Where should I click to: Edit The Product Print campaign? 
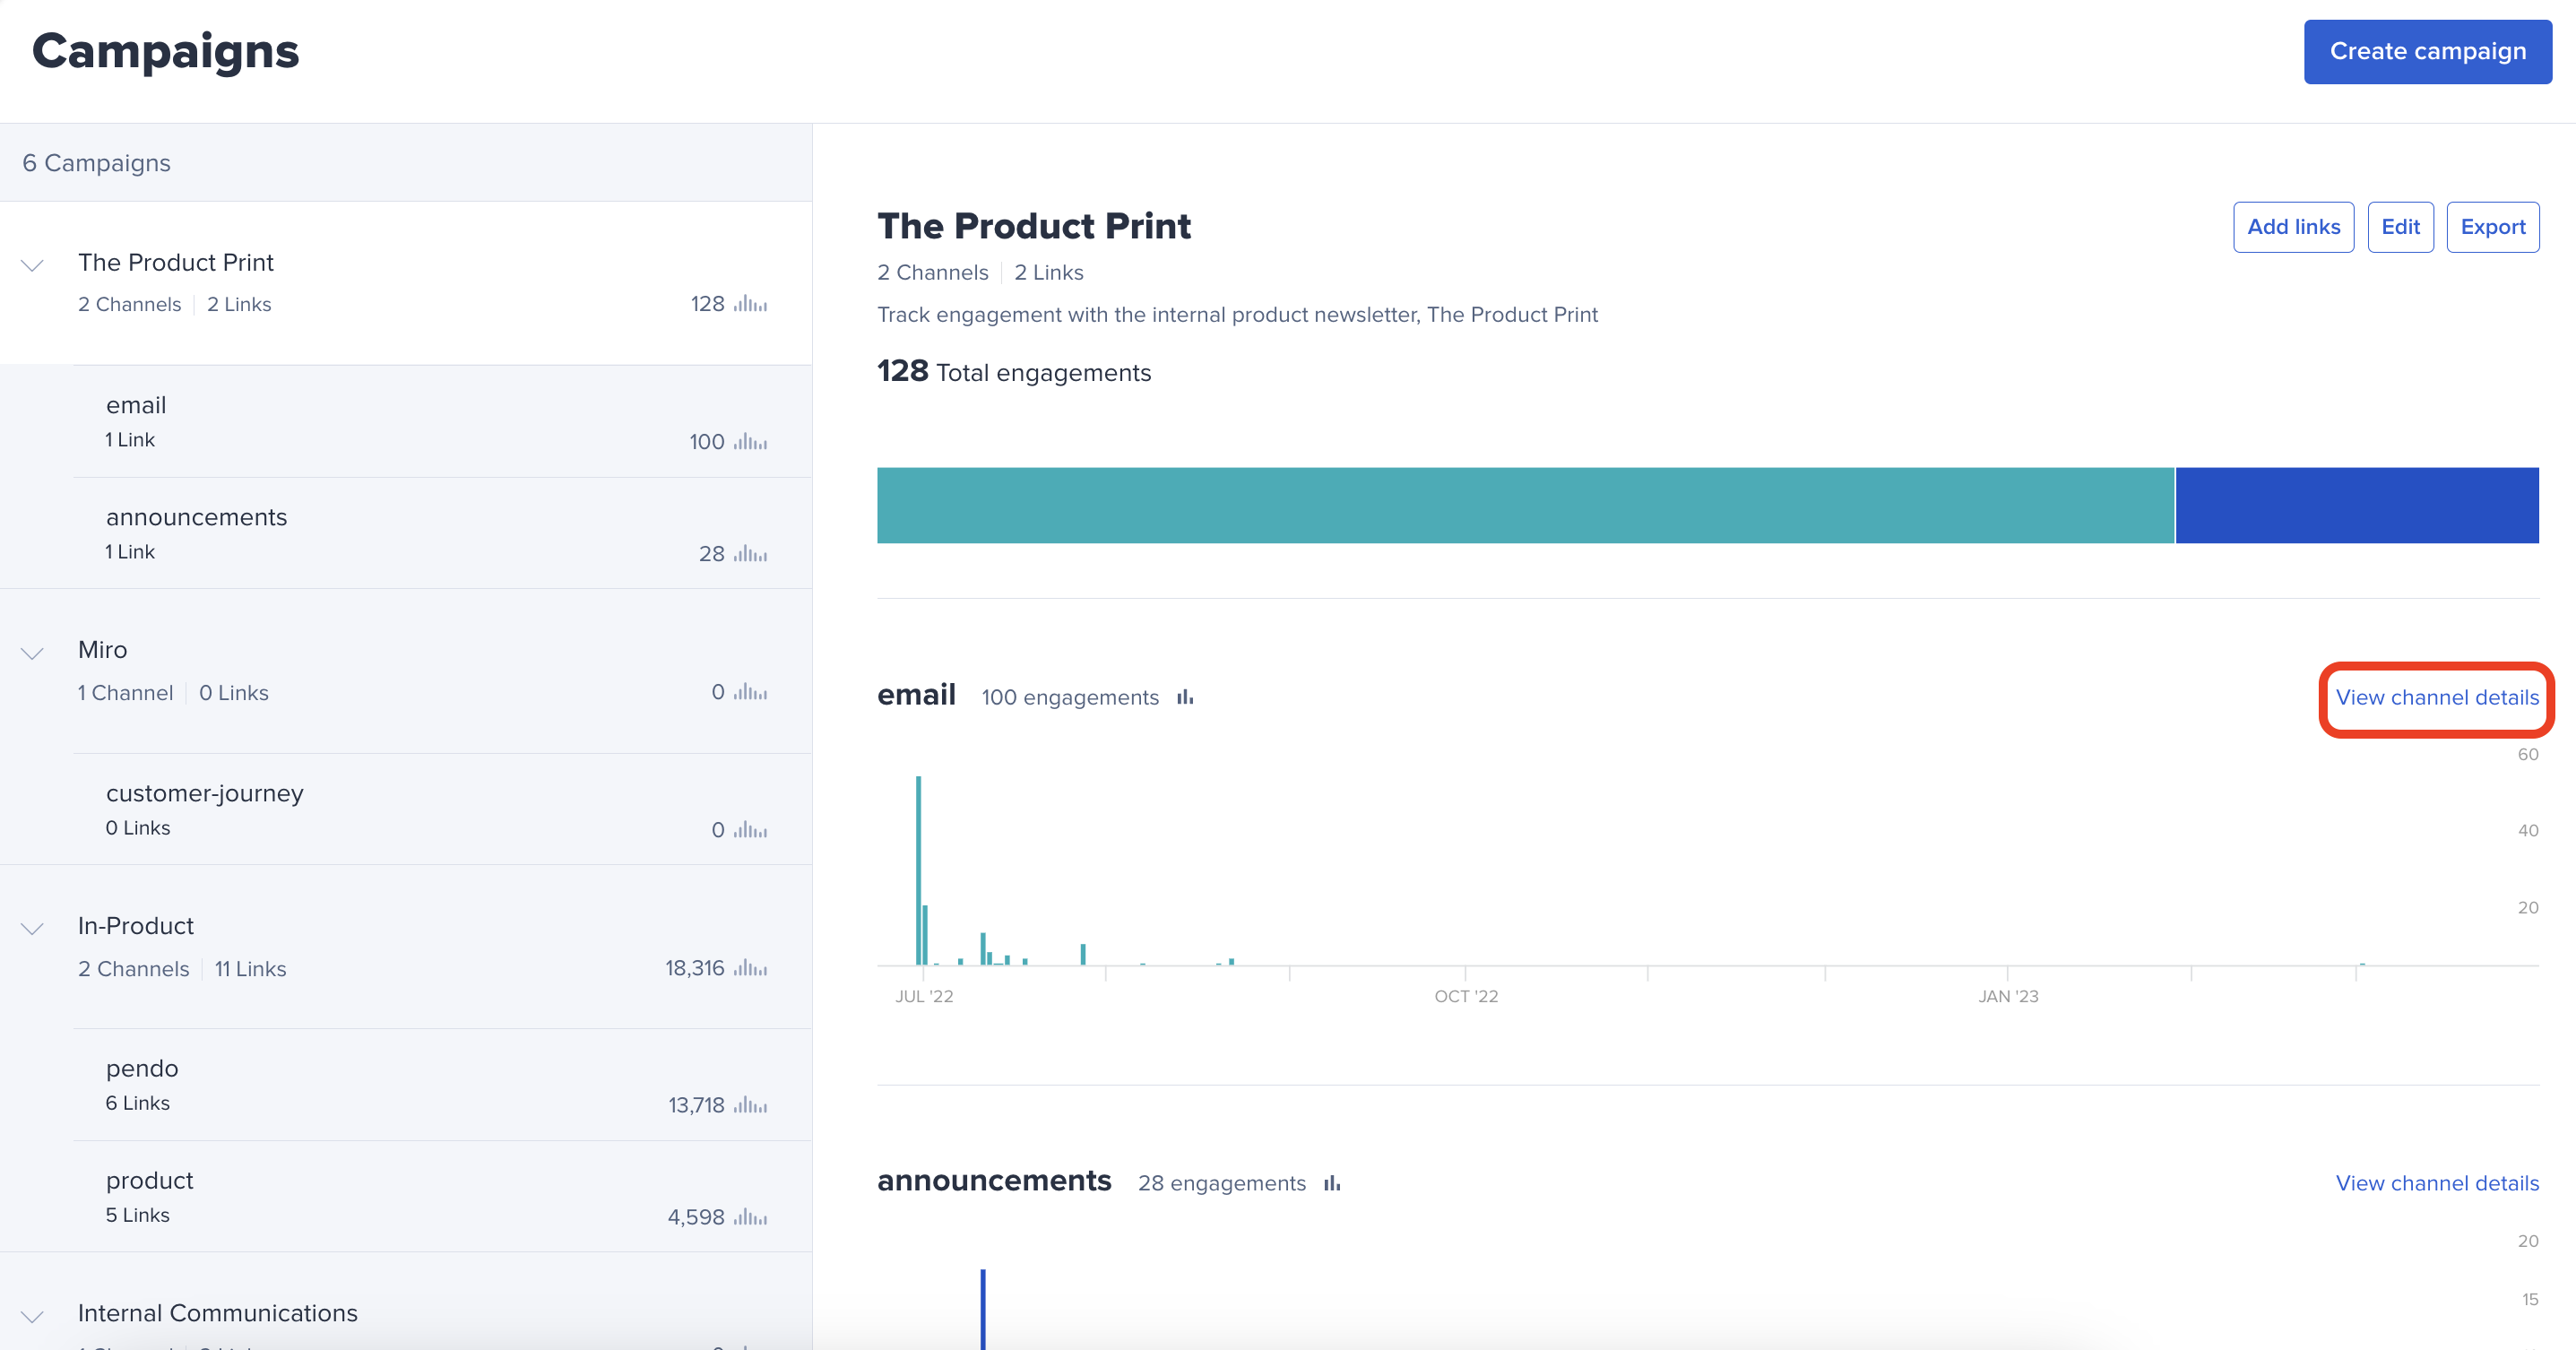[2401, 227]
